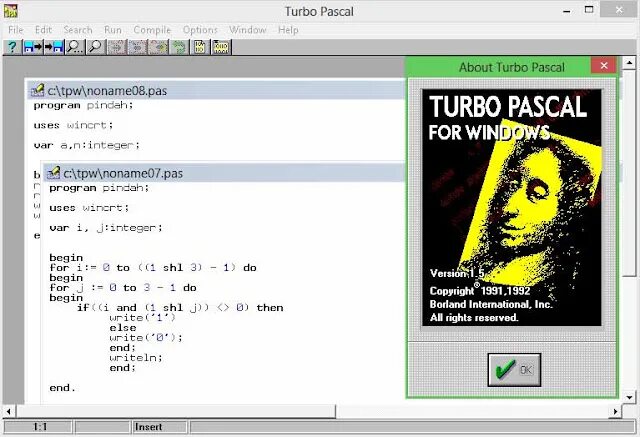Screen dimensions: 640x437
Task: Open the Help menu
Action: pos(288,30)
